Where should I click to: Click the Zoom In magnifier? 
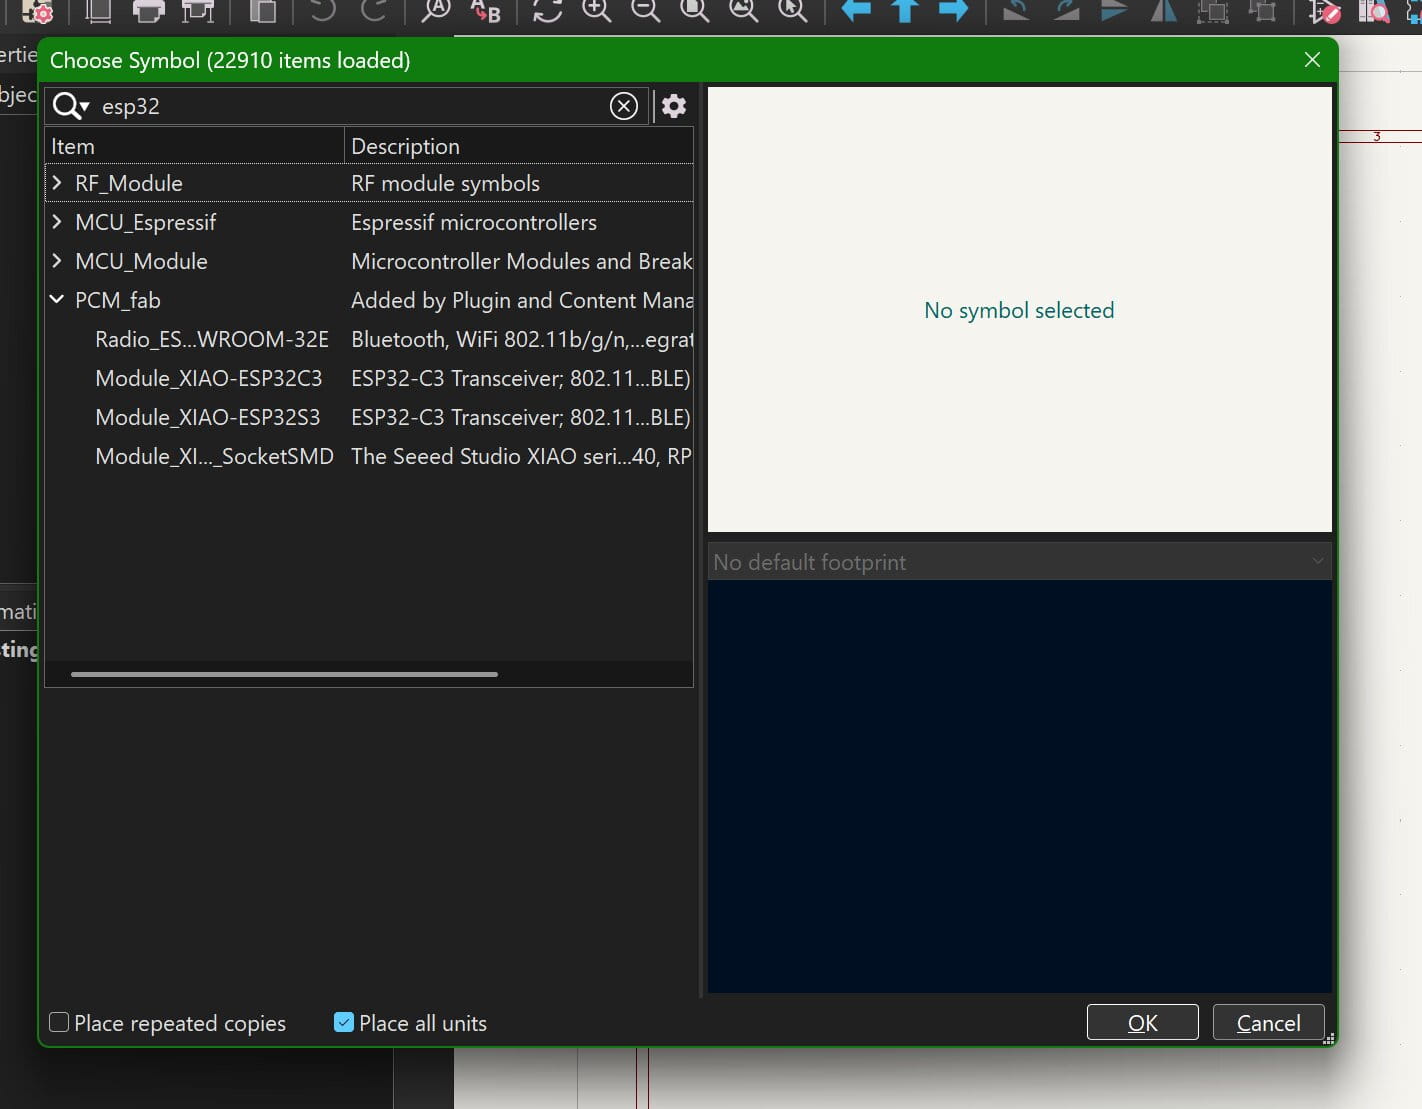[x=597, y=11]
